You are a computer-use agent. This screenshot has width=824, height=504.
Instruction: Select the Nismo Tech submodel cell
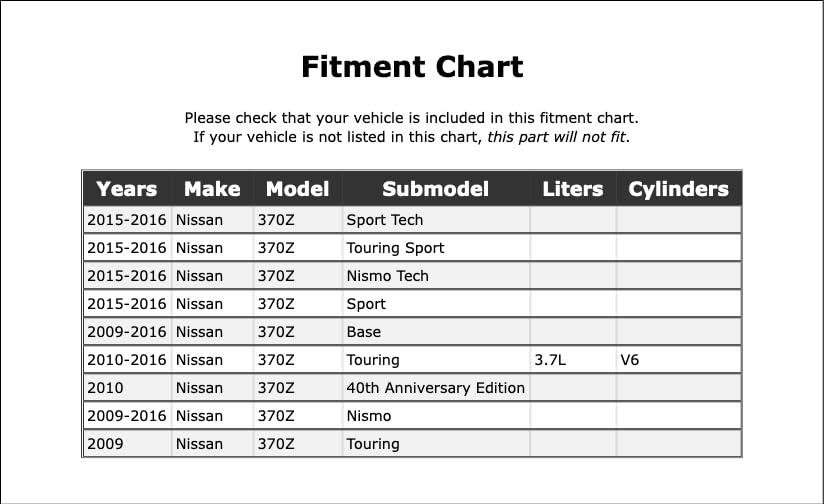387,276
